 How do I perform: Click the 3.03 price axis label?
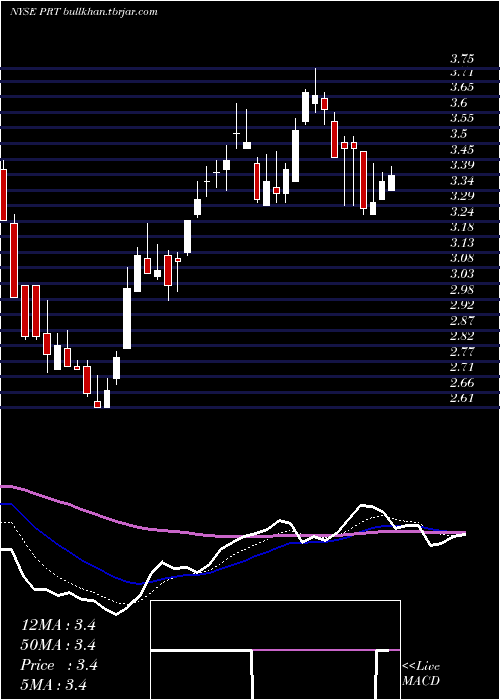point(462,274)
